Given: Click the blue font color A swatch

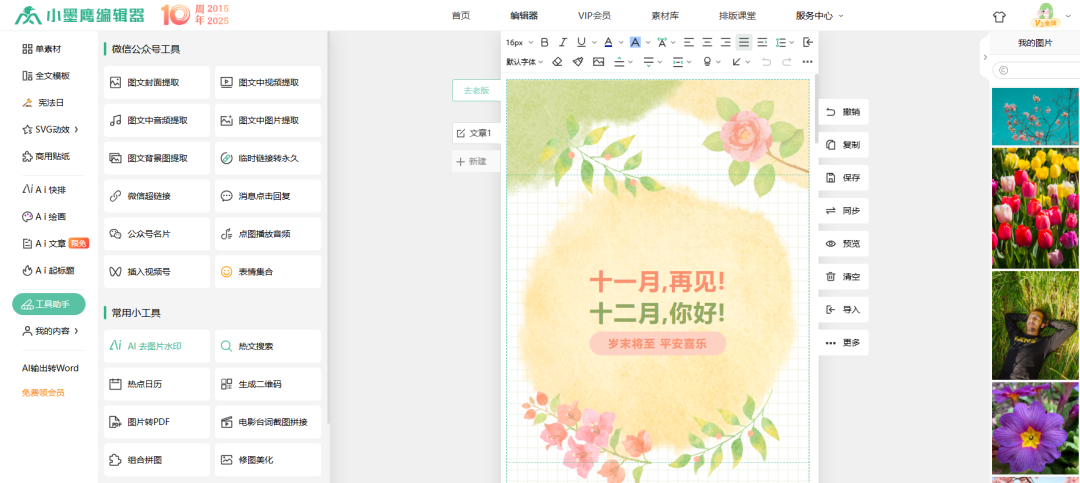Looking at the screenshot, I should click(608, 43).
